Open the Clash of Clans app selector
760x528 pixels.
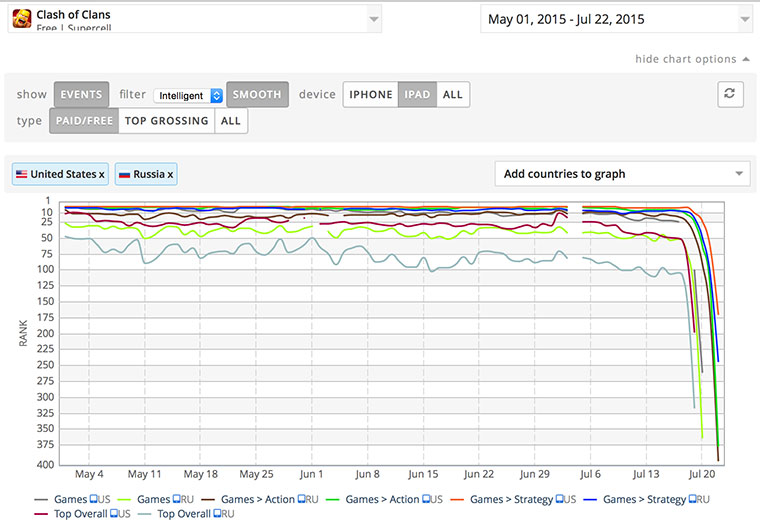(x=195, y=19)
